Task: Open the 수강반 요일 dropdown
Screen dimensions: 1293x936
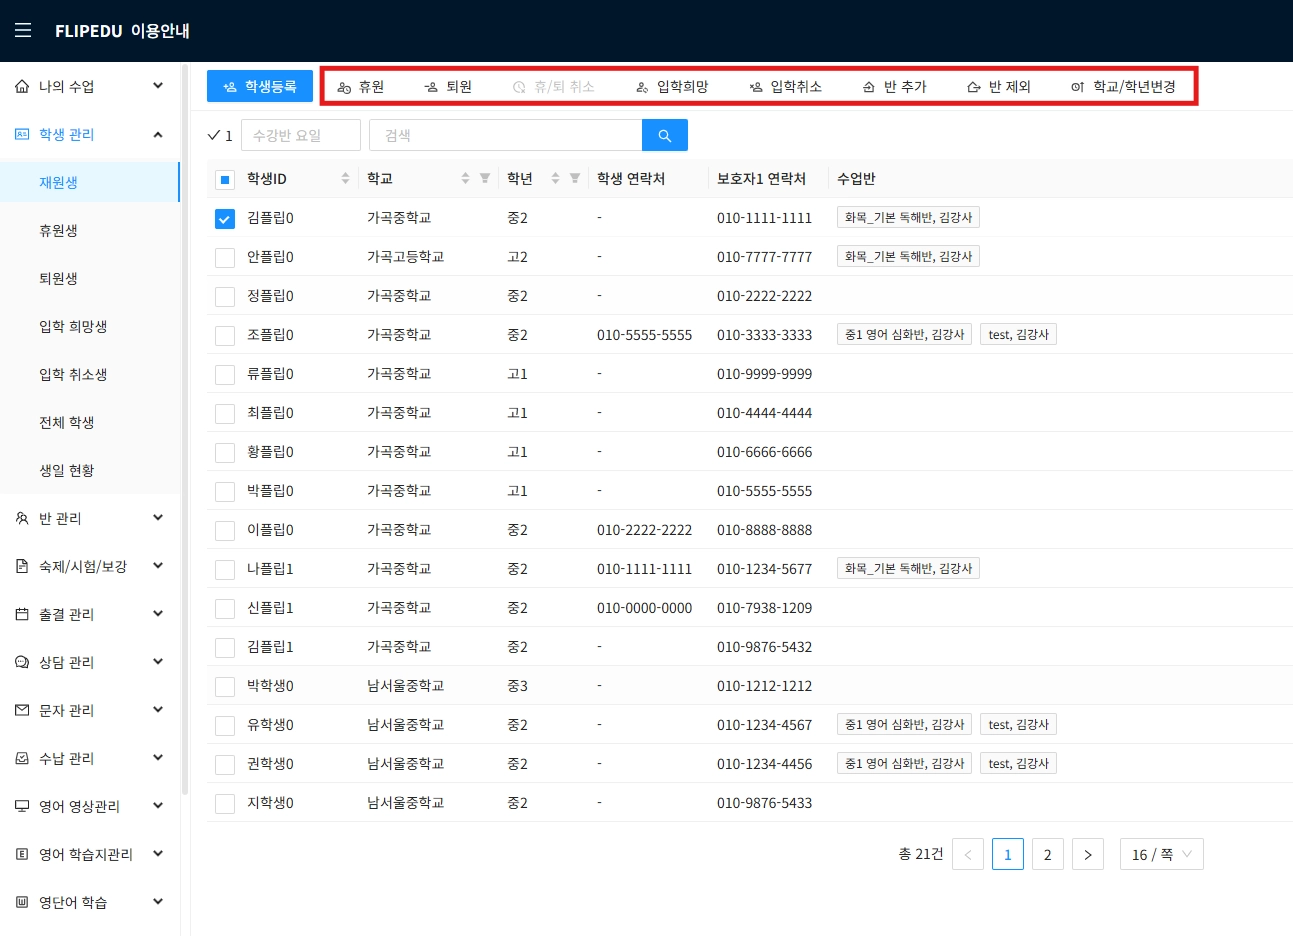Action: (301, 135)
